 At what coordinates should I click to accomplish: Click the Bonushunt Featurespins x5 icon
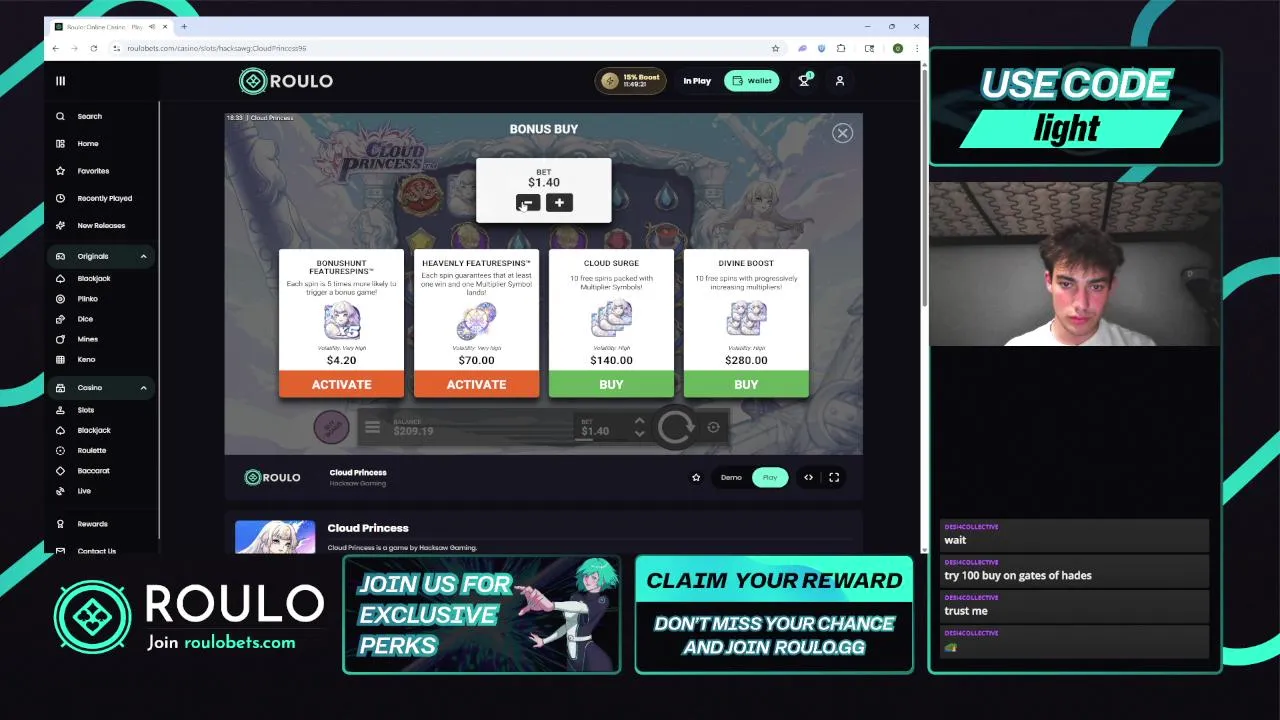tap(341, 321)
